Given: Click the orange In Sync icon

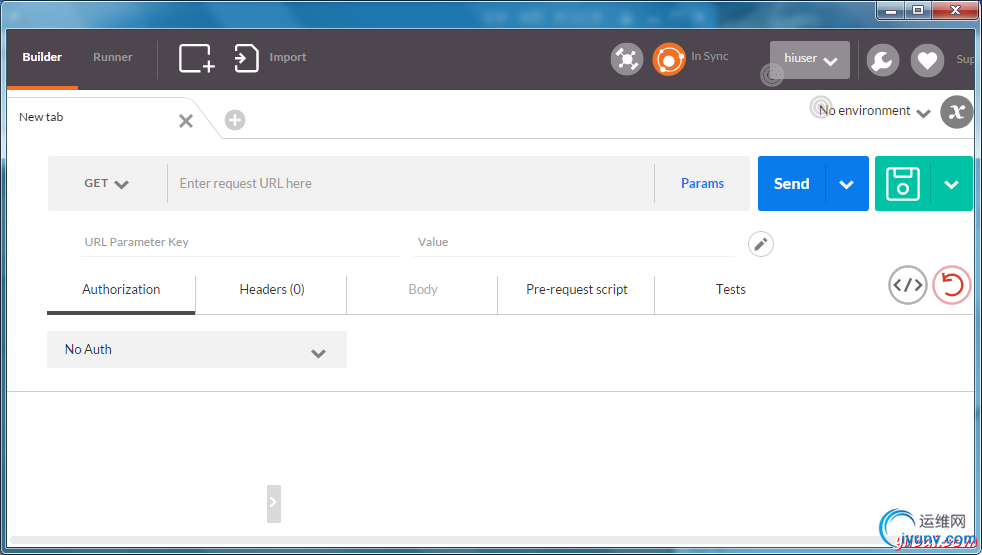Looking at the screenshot, I should (x=669, y=60).
